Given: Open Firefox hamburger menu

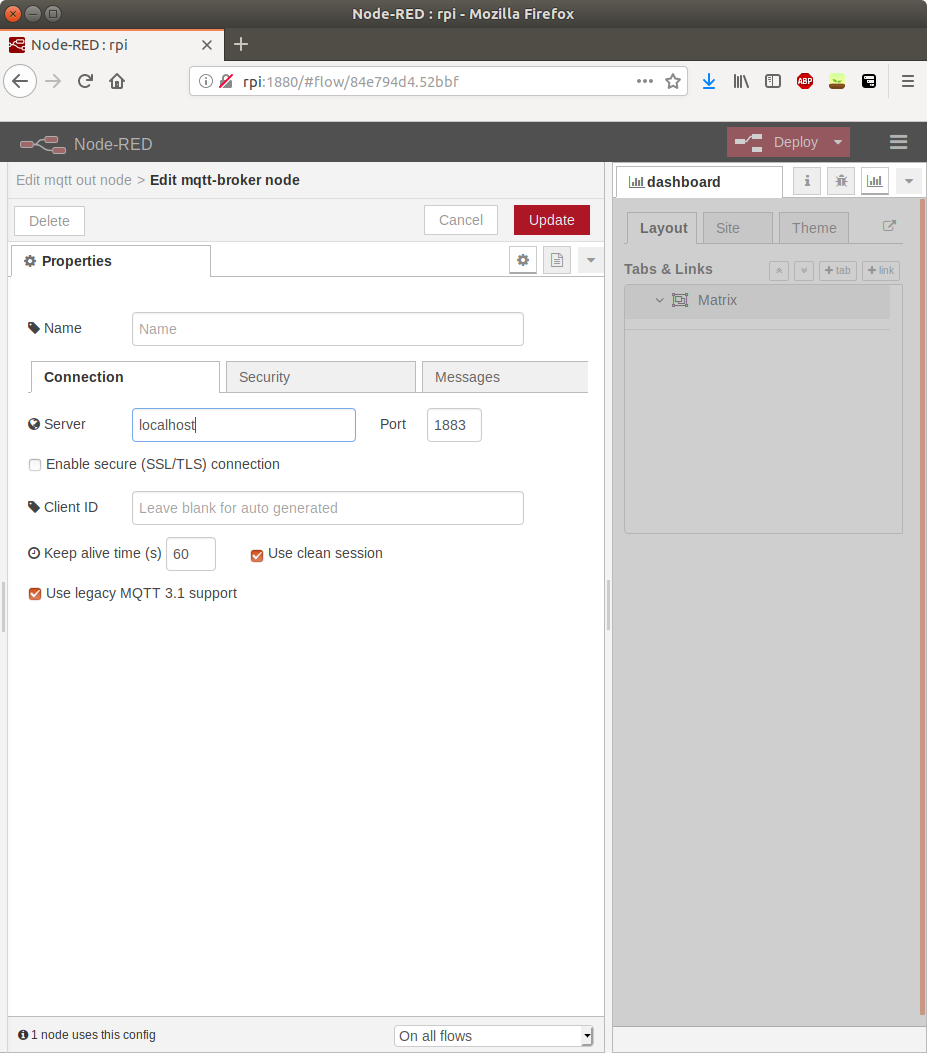Looking at the screenshot, I should click(x=908, y=81).
